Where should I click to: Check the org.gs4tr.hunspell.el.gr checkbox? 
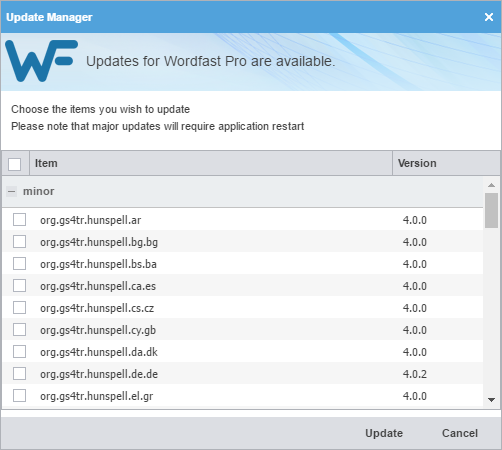point(19,396)
